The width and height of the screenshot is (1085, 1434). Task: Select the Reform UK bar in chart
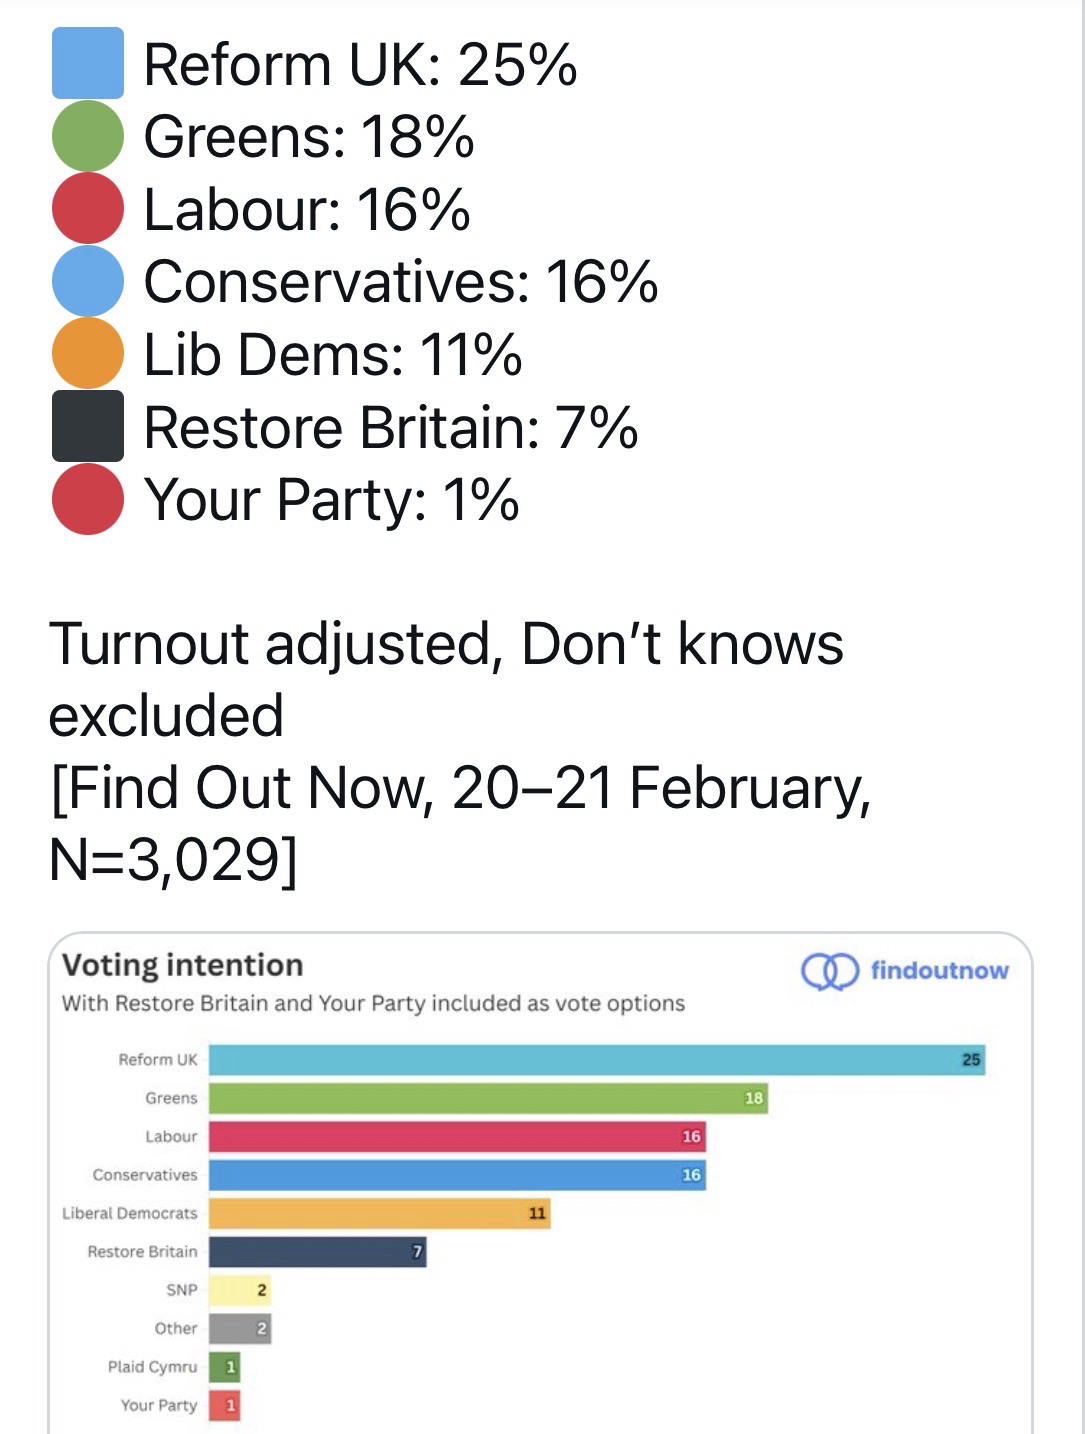click(x=596, y=1060)
